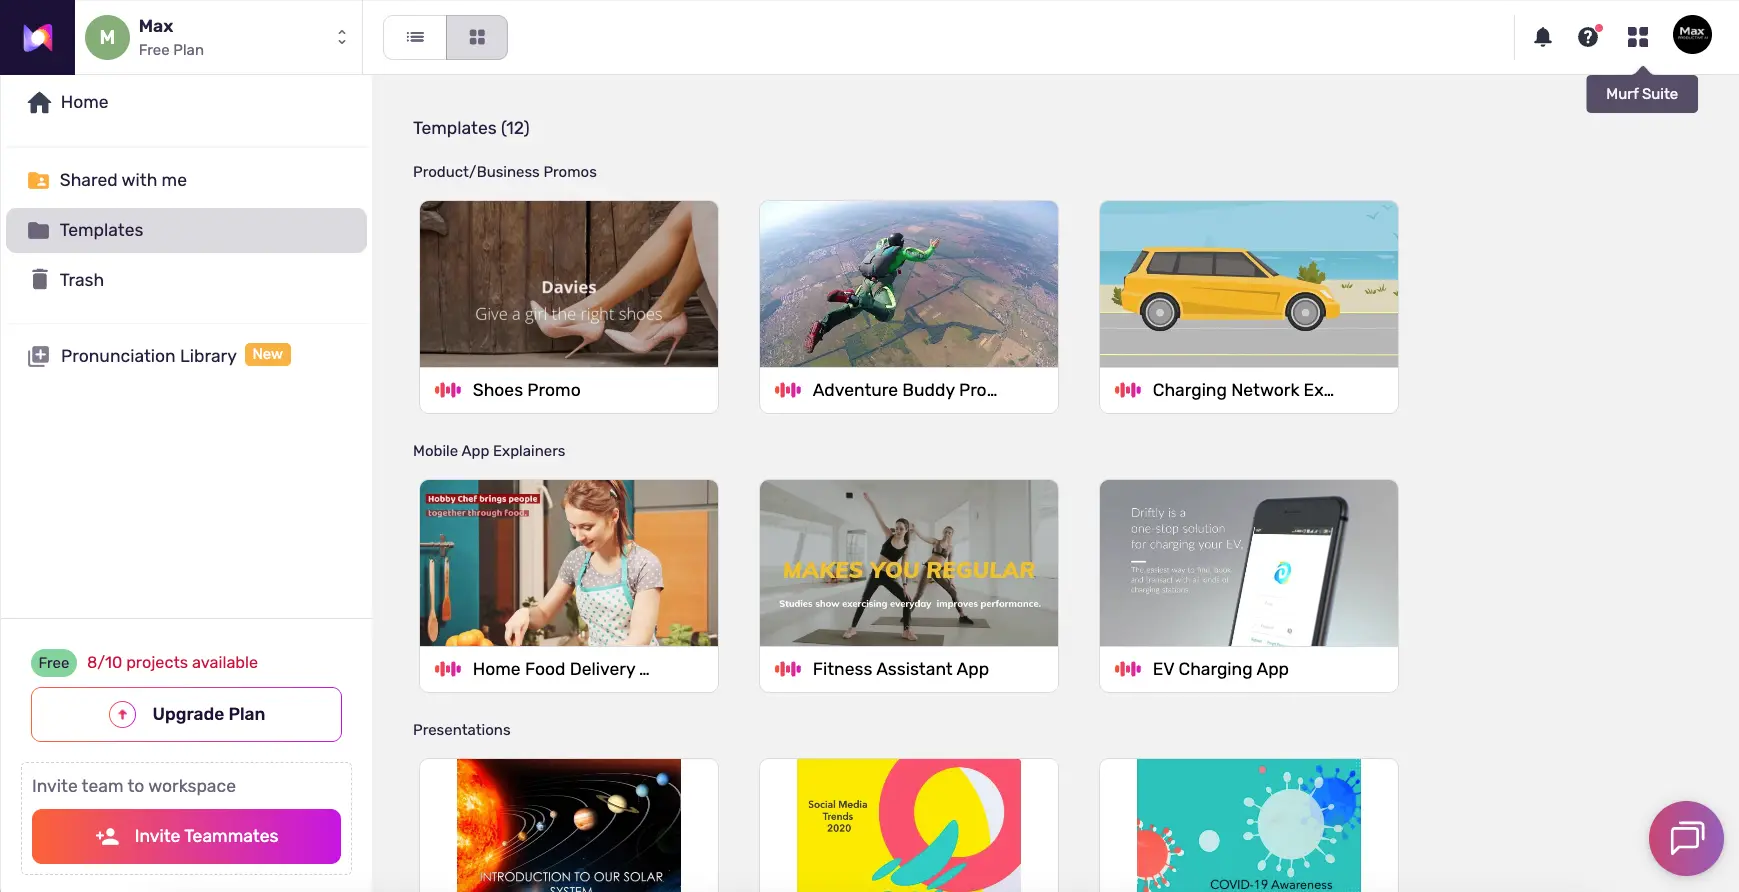Open the Murf Suite apps grid
The image size is (1739, 892).
pos(1637,37)
